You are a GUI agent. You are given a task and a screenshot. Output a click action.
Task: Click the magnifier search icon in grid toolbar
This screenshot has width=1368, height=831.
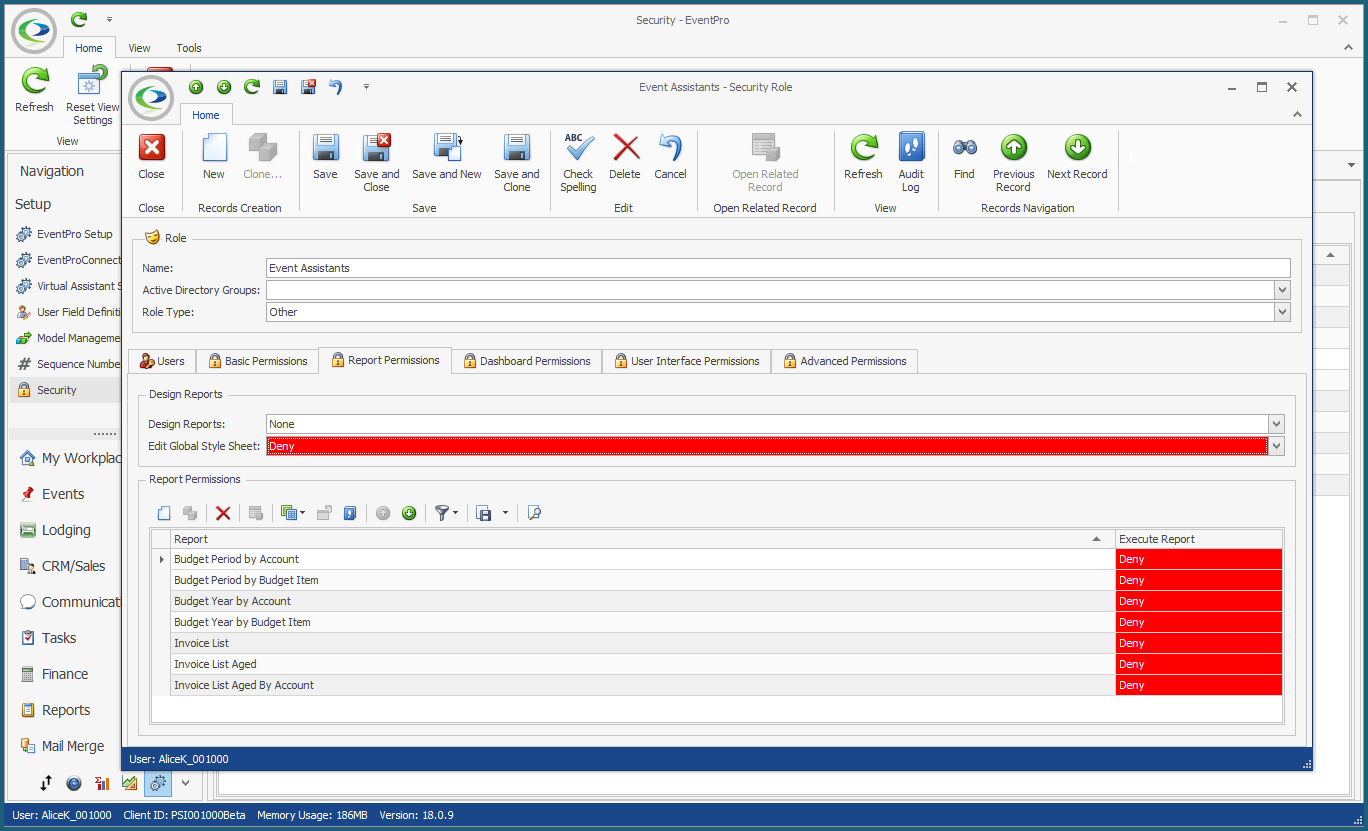[534, 513]
